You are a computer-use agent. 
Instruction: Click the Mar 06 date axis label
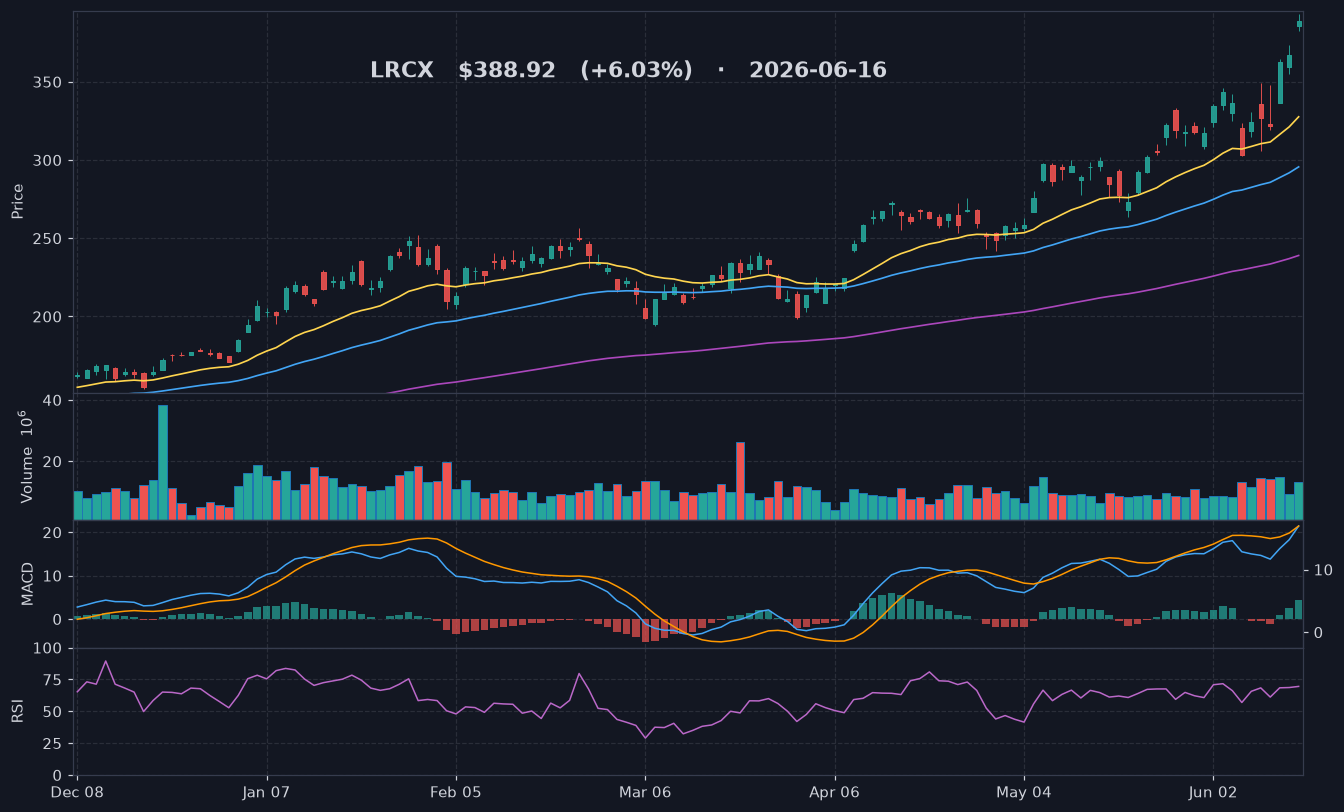645,792
